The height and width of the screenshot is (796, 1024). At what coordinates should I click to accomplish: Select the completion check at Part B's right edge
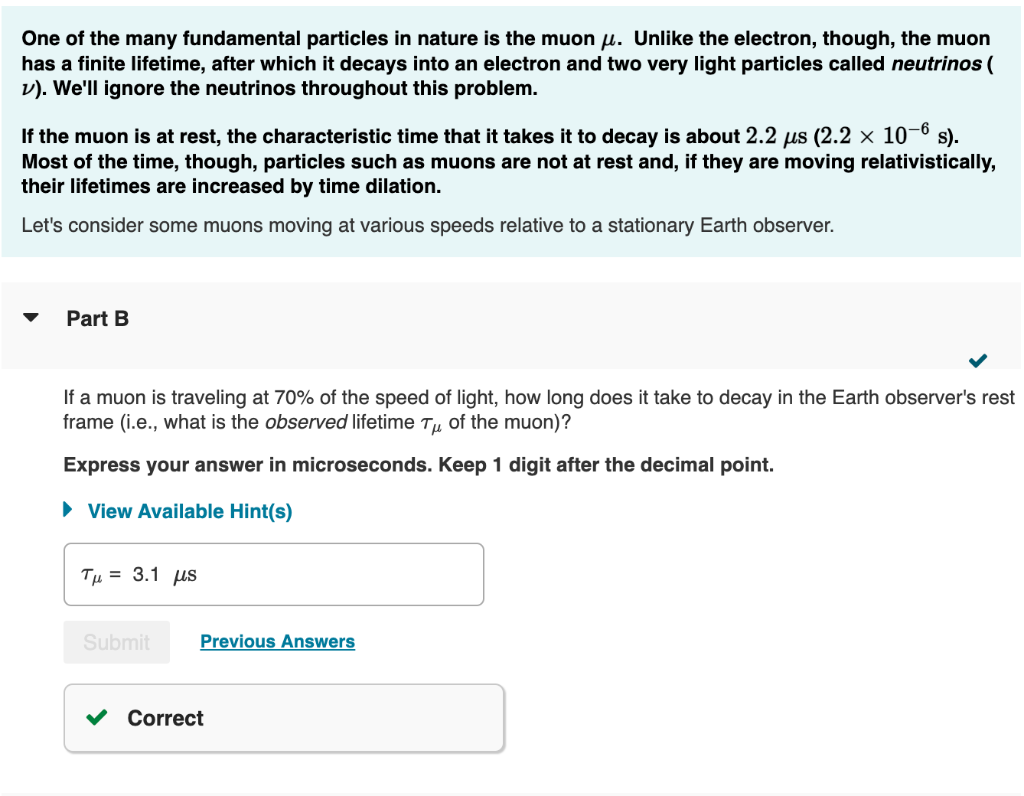[x=978, y=361]
